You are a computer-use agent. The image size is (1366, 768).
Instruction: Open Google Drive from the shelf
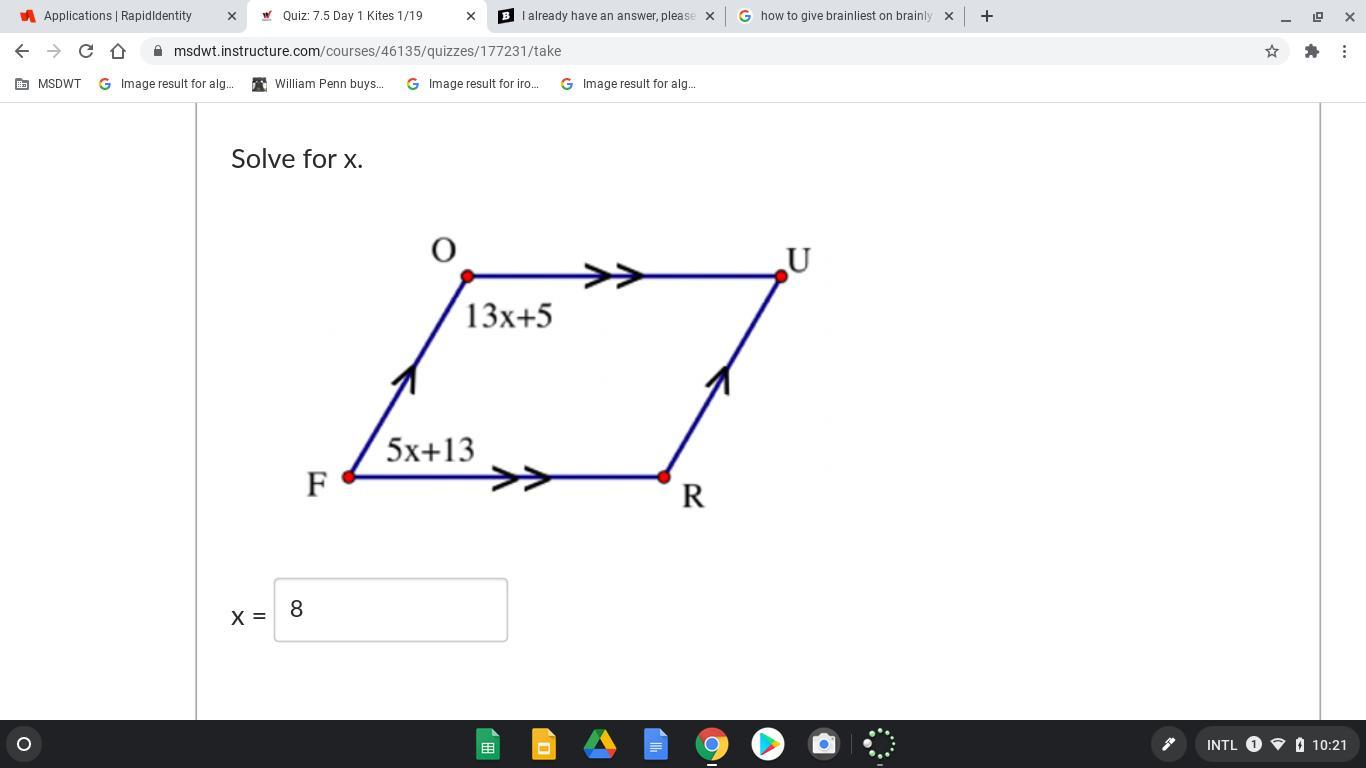[600, 744]
